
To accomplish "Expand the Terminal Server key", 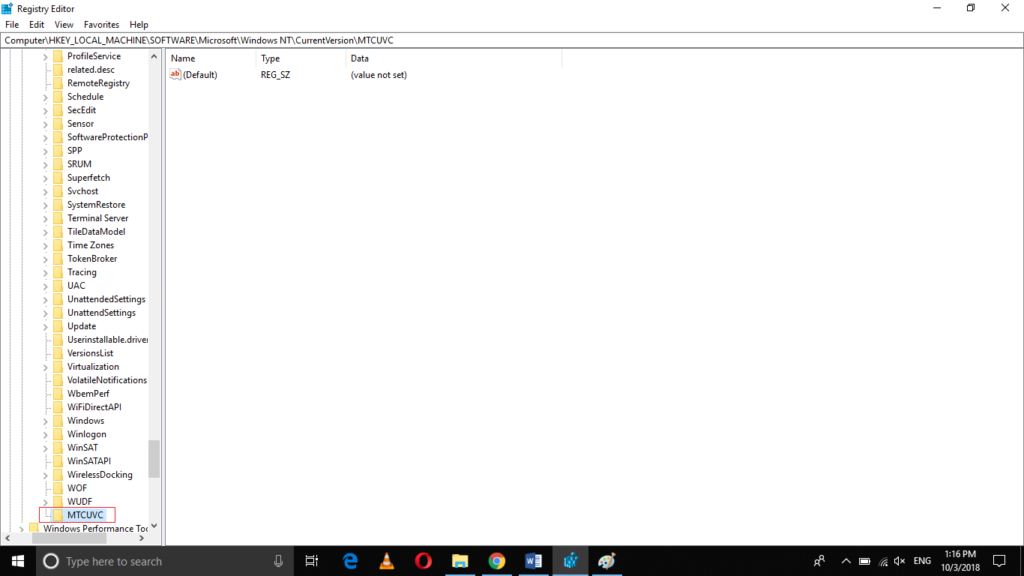I will point(45,218).
